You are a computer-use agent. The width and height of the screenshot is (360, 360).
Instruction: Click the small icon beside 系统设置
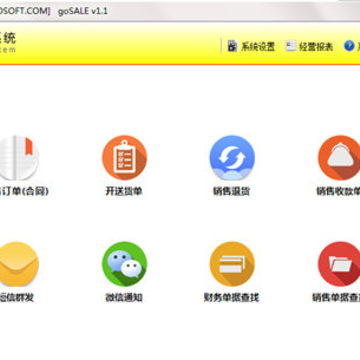pyautogui.click(x=232, y=46)
